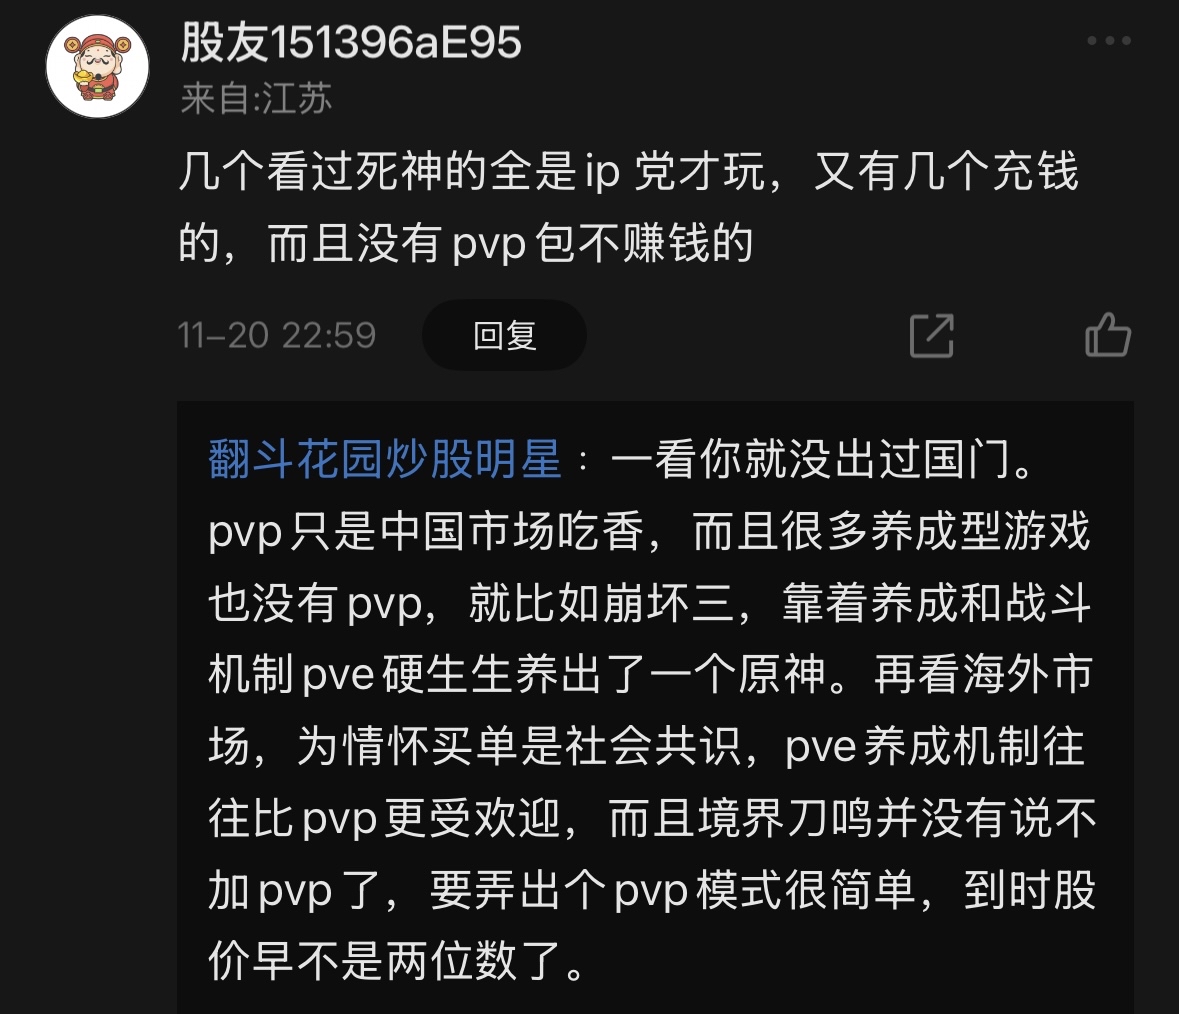The width and height of the screenshot is (1179, 1014).
Task: Open the God of Wealth avatar profile
Action: click(x=98, y=67)
